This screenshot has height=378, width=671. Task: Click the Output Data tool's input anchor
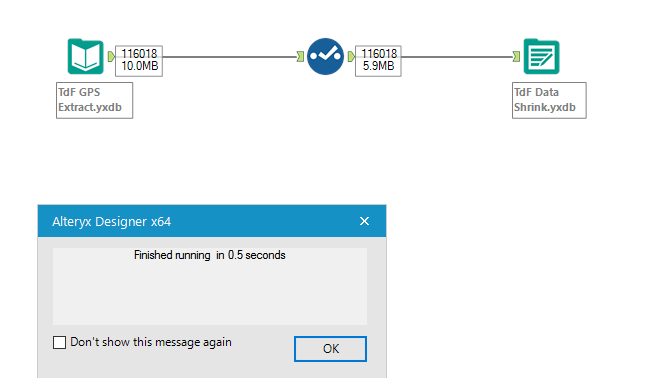pos(517,57)
